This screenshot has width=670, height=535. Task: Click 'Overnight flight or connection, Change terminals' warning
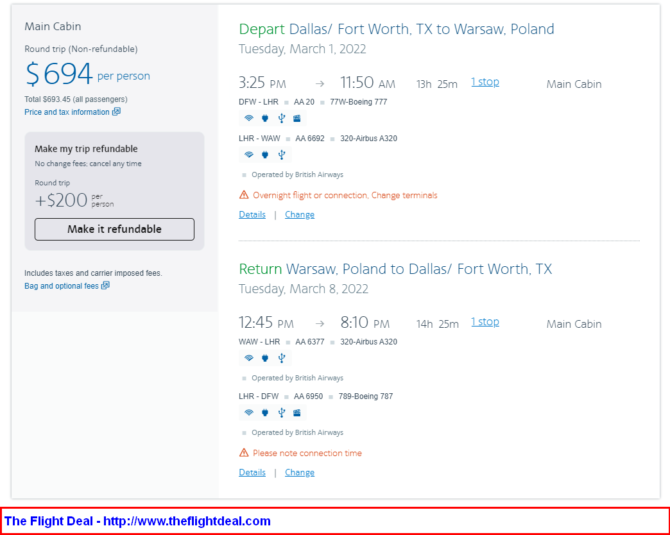click(345, 195)
